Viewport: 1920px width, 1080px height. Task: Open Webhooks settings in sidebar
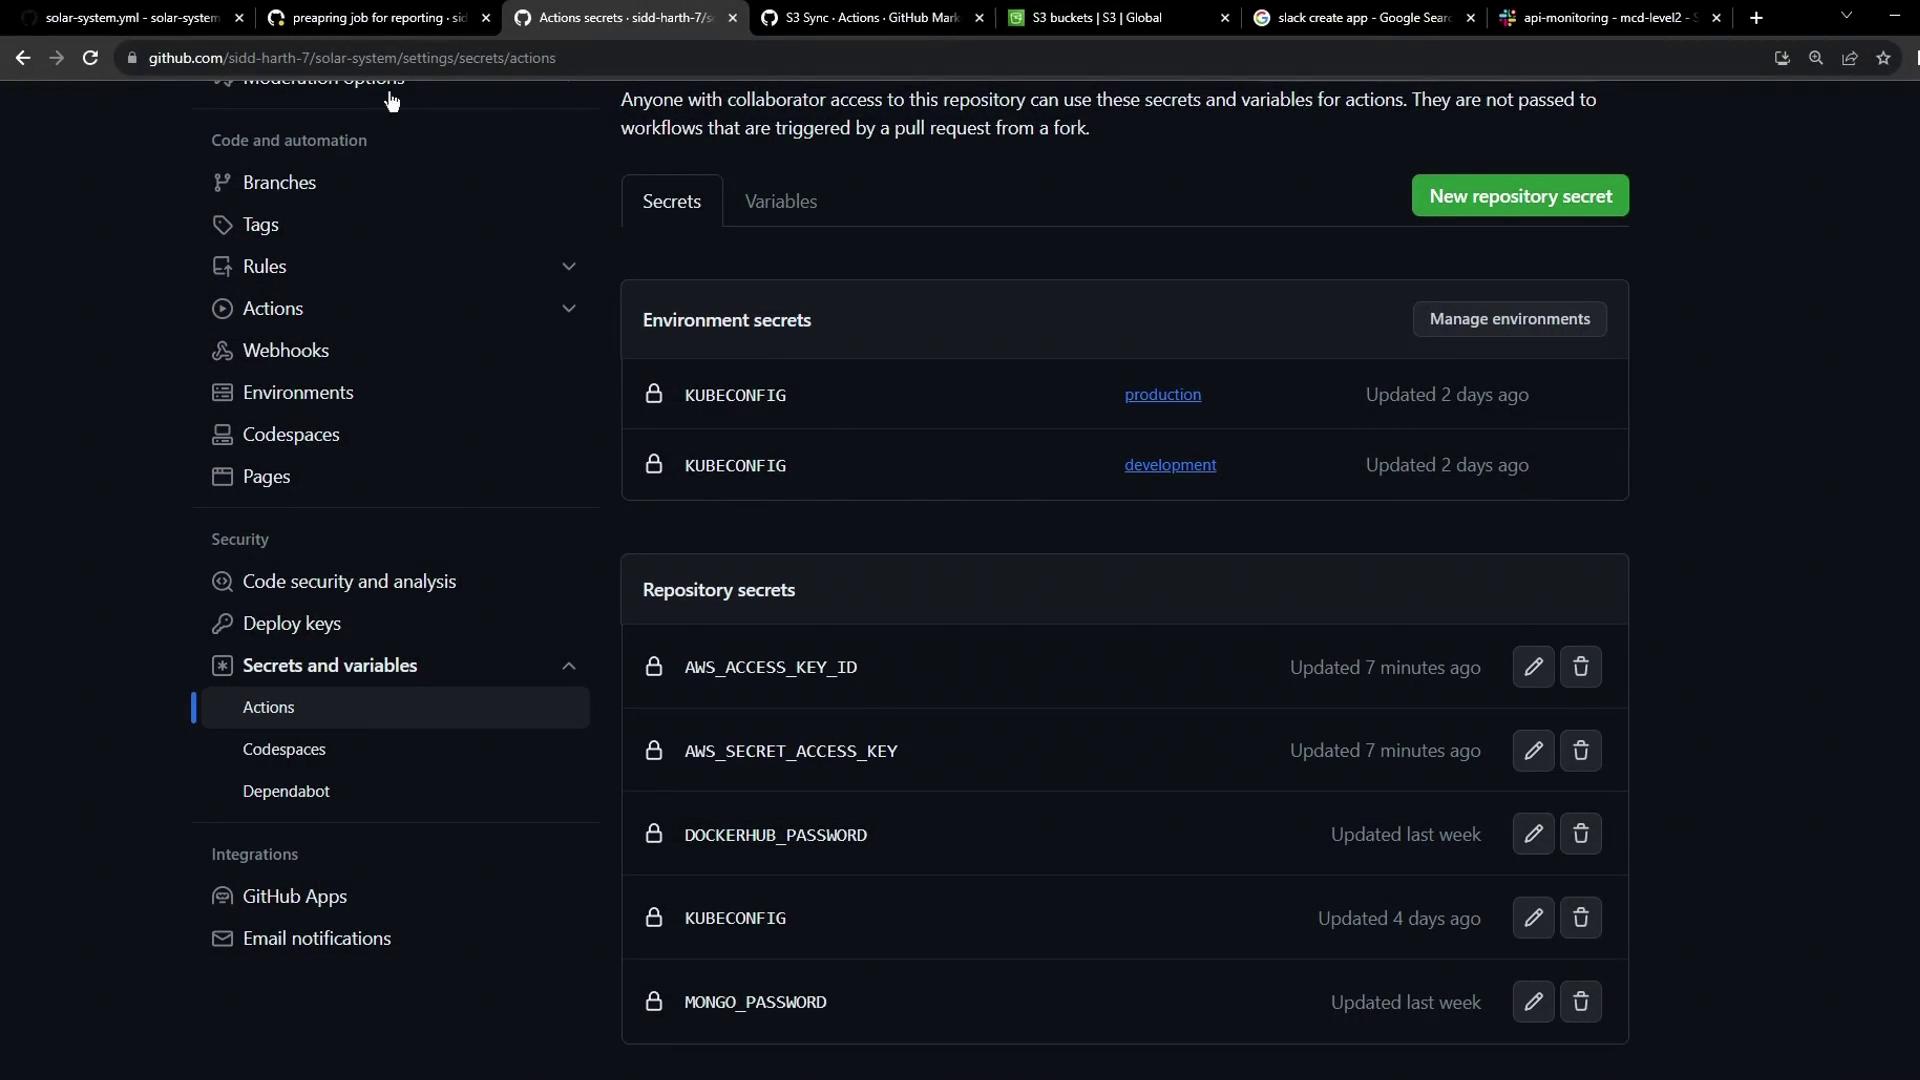[x=285, y=350]
